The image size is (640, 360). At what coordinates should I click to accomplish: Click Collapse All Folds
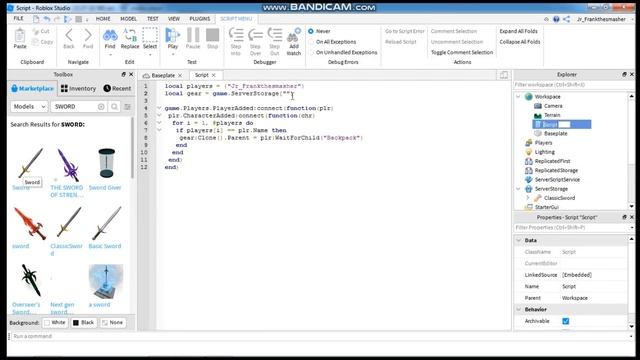click(x=520, y=42)
